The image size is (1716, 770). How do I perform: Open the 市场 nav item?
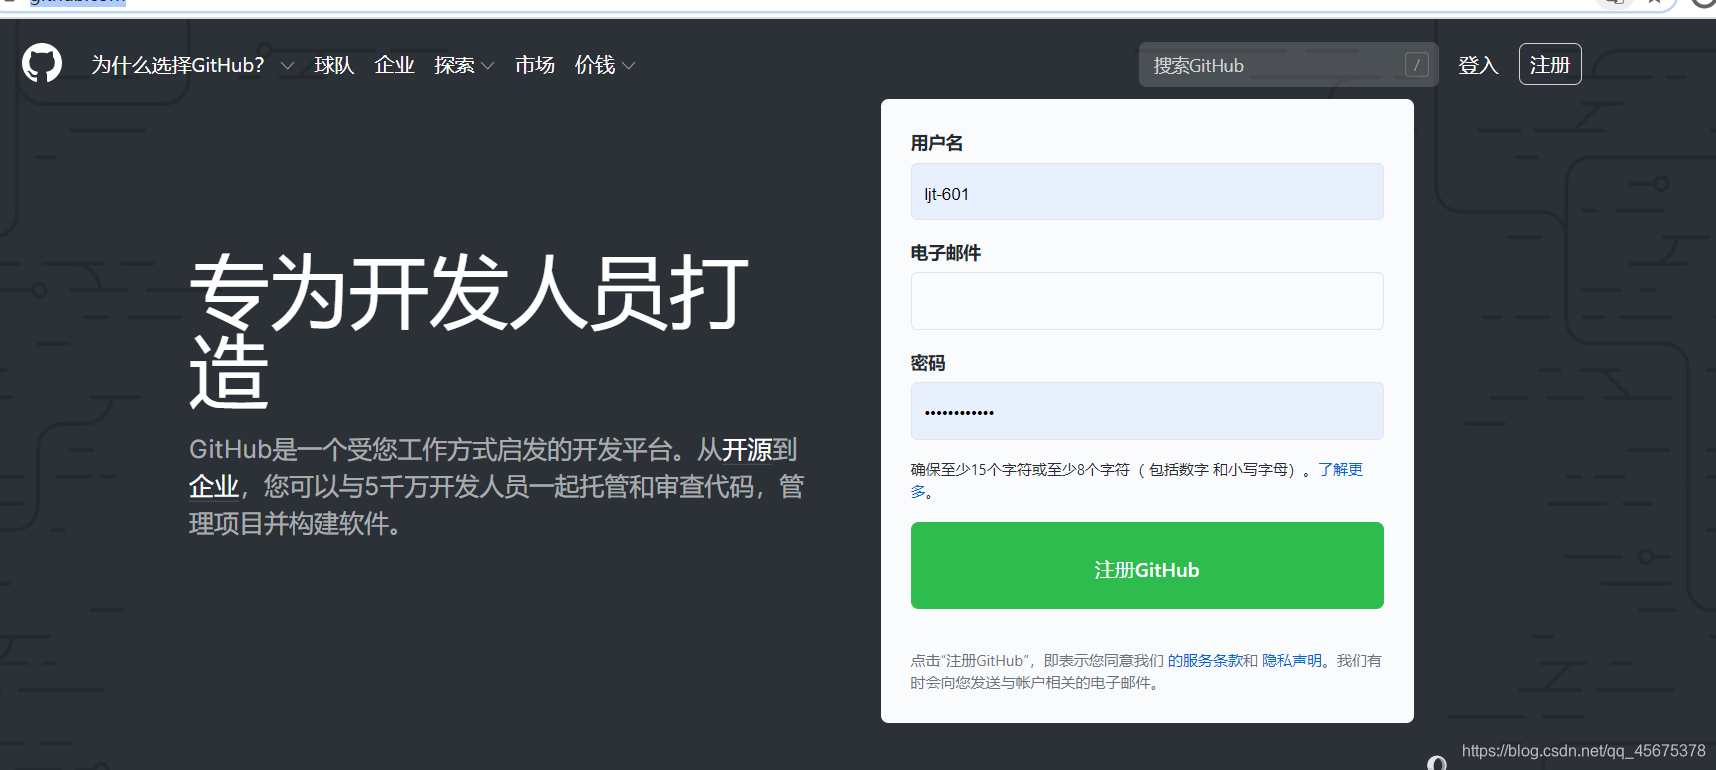pos(535,65)
